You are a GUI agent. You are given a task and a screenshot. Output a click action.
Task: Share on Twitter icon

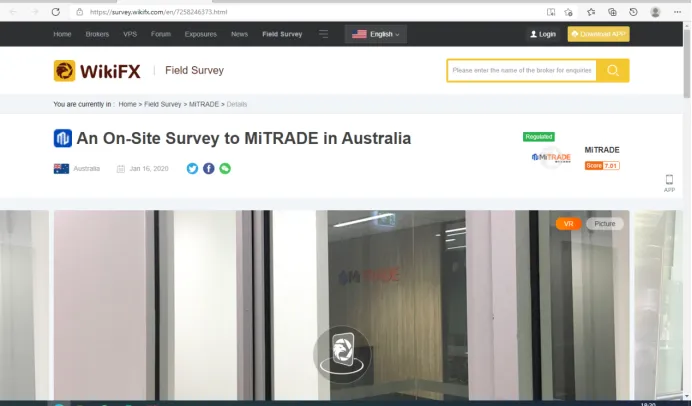coord(192,168)
